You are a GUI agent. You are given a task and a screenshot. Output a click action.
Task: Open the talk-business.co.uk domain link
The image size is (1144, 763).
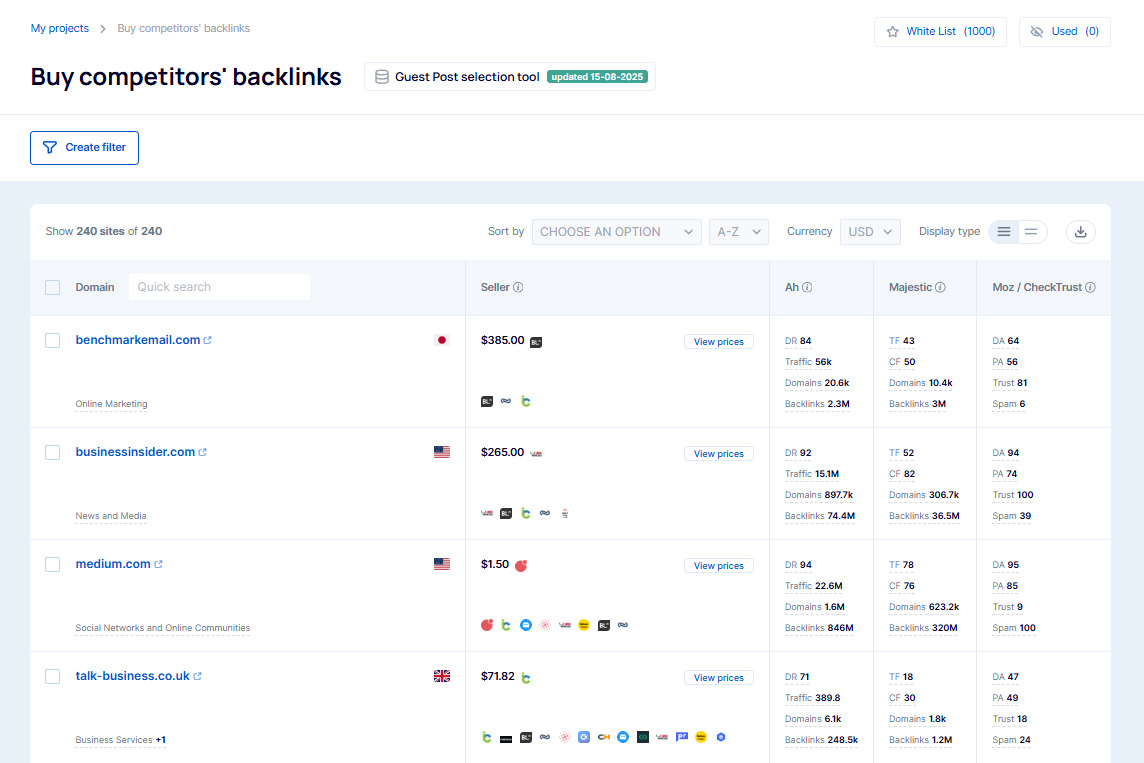click(x=132, y=676)
